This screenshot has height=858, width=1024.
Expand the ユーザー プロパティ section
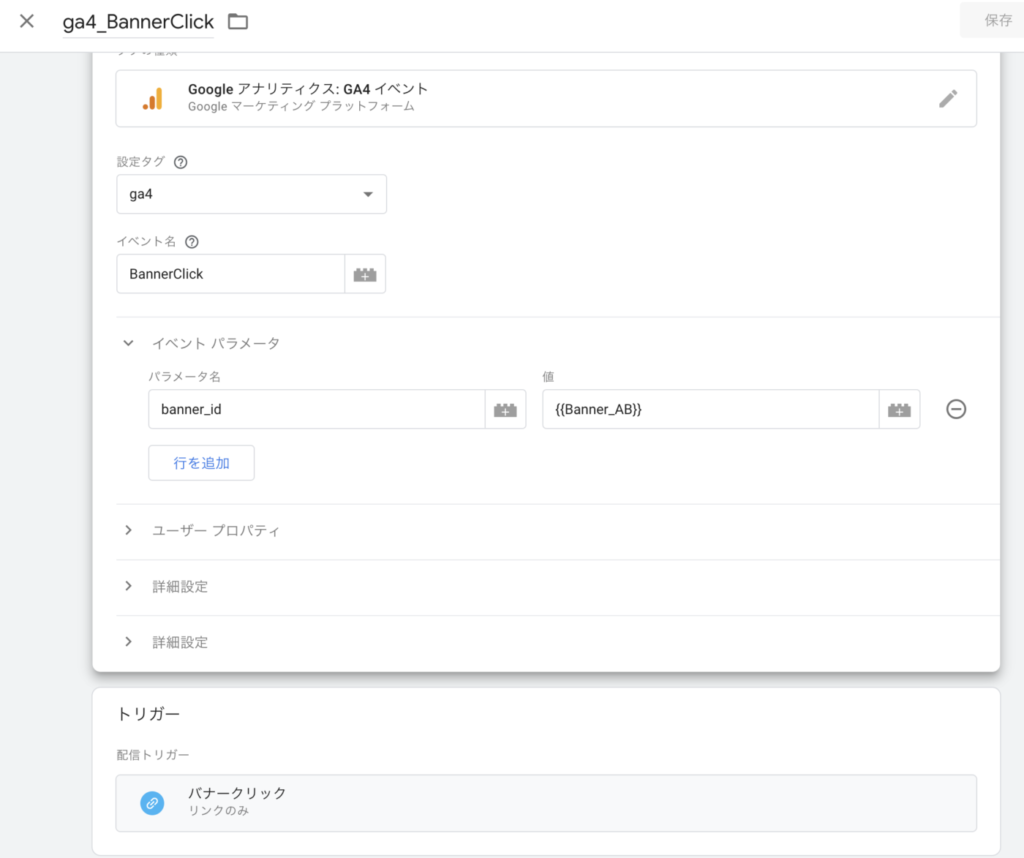pos(128,531)
